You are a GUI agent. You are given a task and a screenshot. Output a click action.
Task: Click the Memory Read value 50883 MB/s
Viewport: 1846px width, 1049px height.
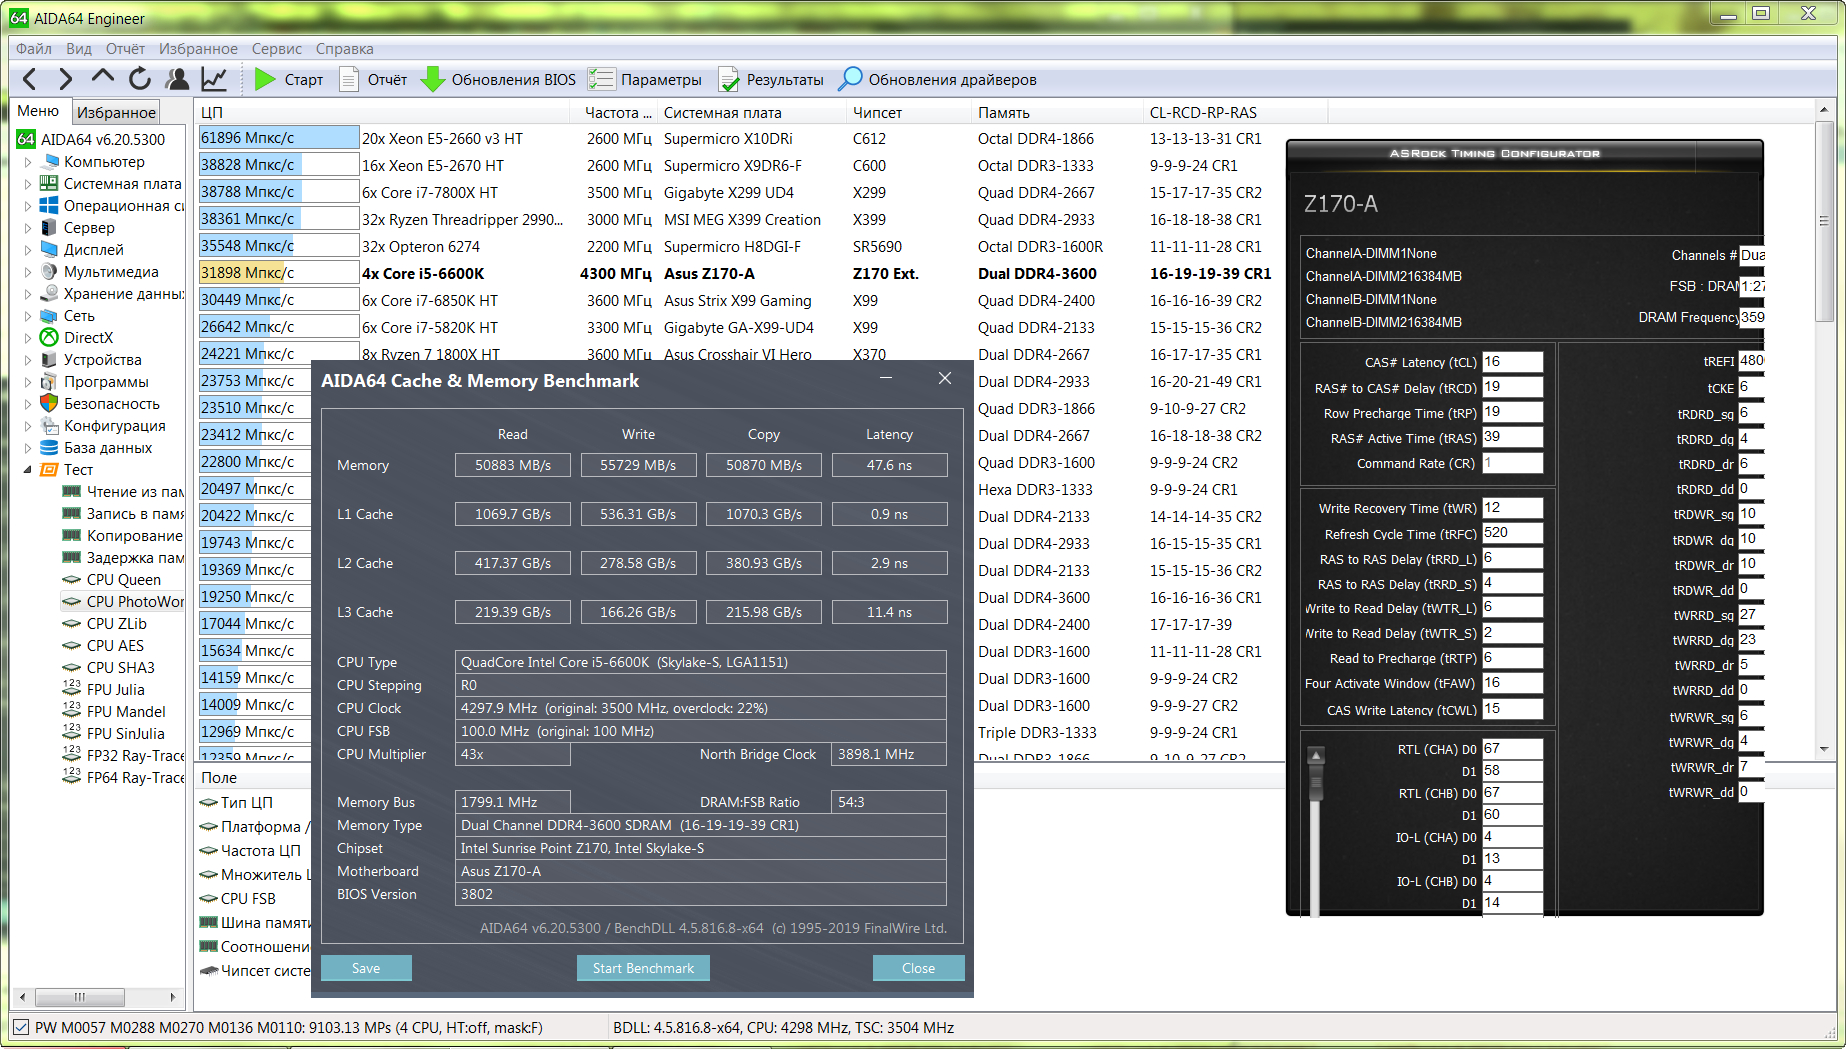tap(513, 465)
